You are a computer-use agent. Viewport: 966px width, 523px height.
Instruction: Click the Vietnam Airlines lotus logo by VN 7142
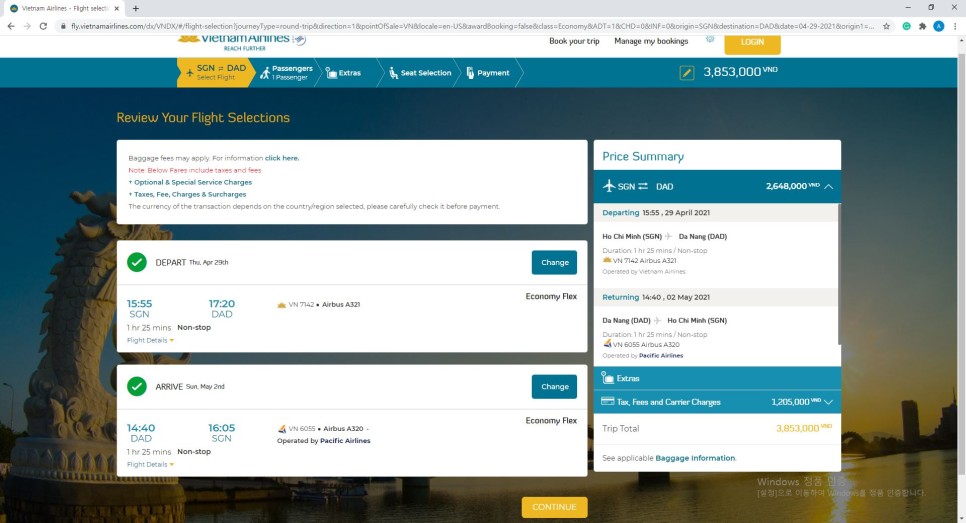coord(282,304)
